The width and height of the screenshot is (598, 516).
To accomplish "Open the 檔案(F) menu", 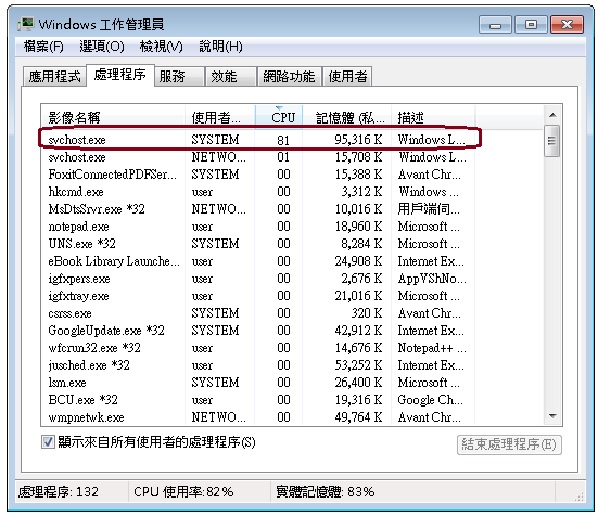I will pyautogui.click(x=43, y=47).
